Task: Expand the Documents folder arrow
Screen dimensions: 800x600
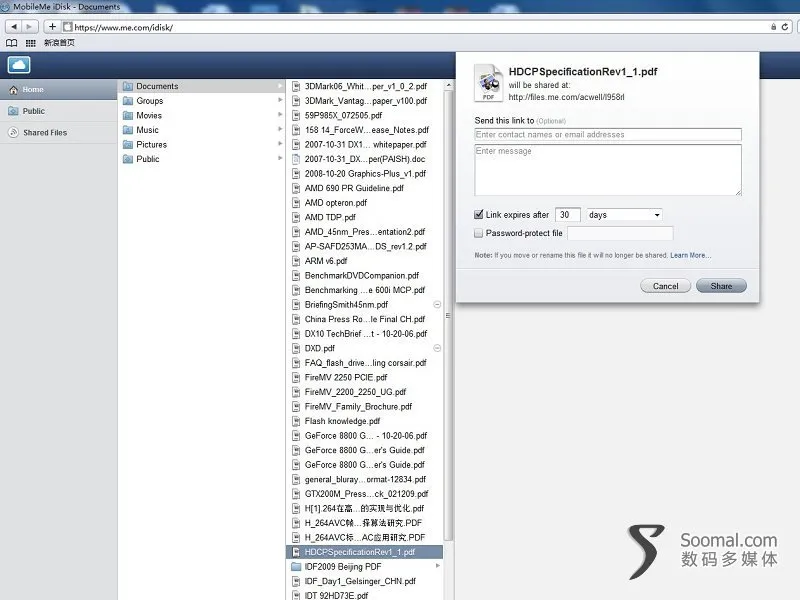Action: (x=280, y=86)
